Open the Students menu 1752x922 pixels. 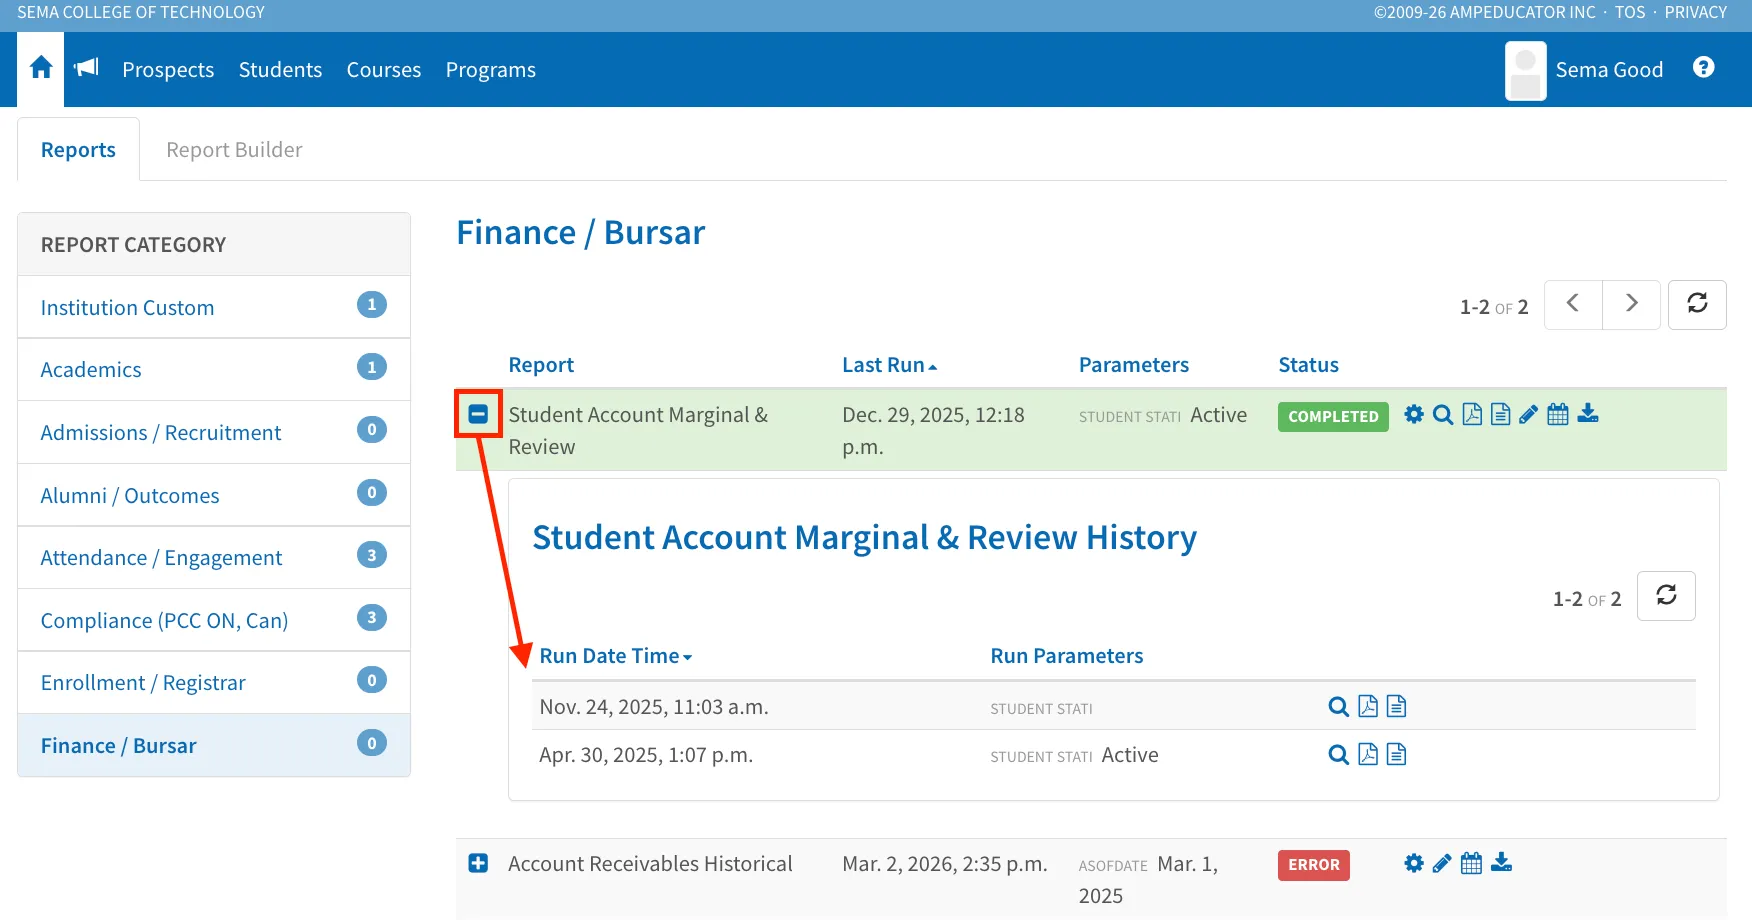point(280,70)
